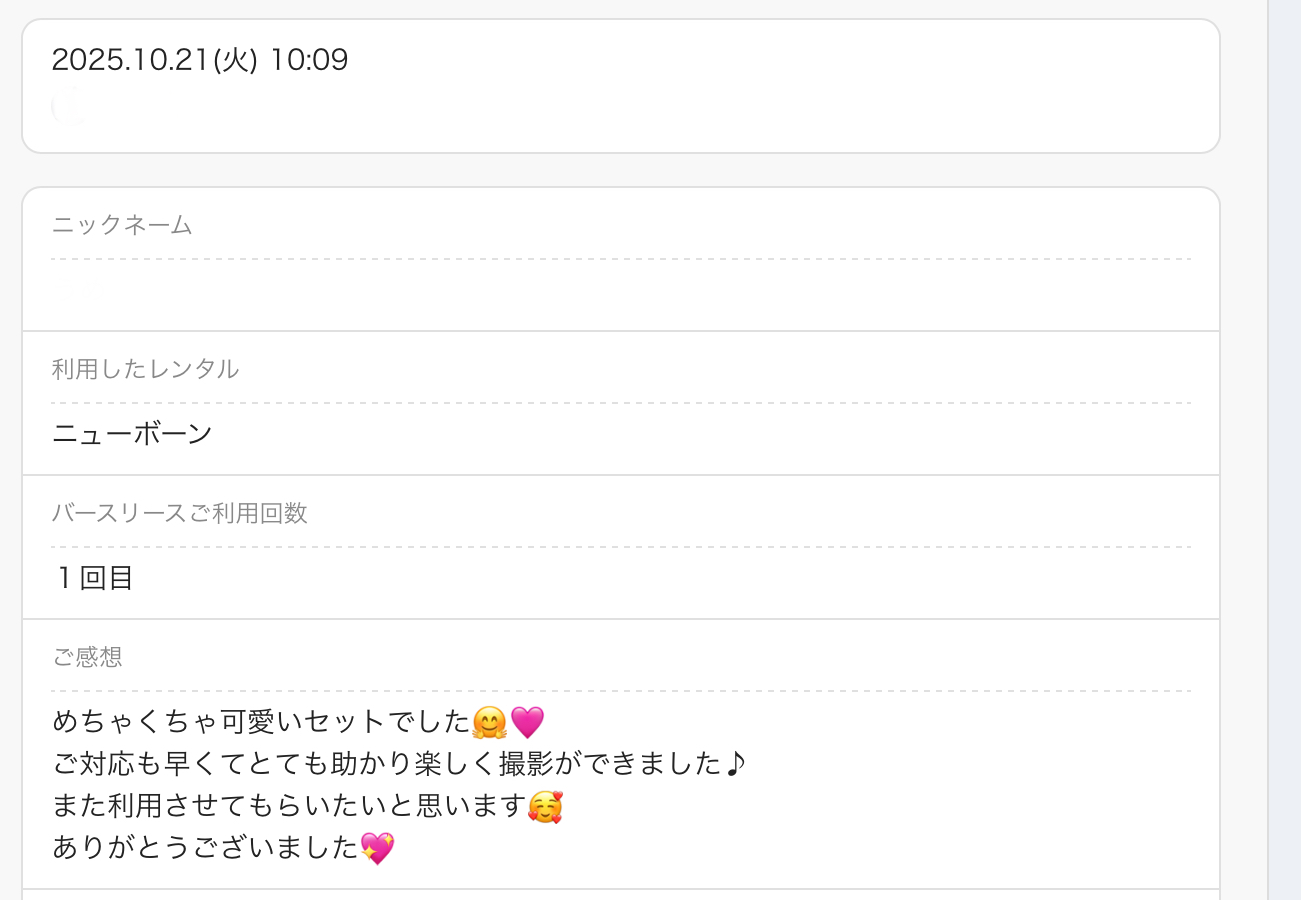The width and height of the screenshot is (1301, 900).
Task: Click the 10:09 time stamp
Action: point(309,60)
